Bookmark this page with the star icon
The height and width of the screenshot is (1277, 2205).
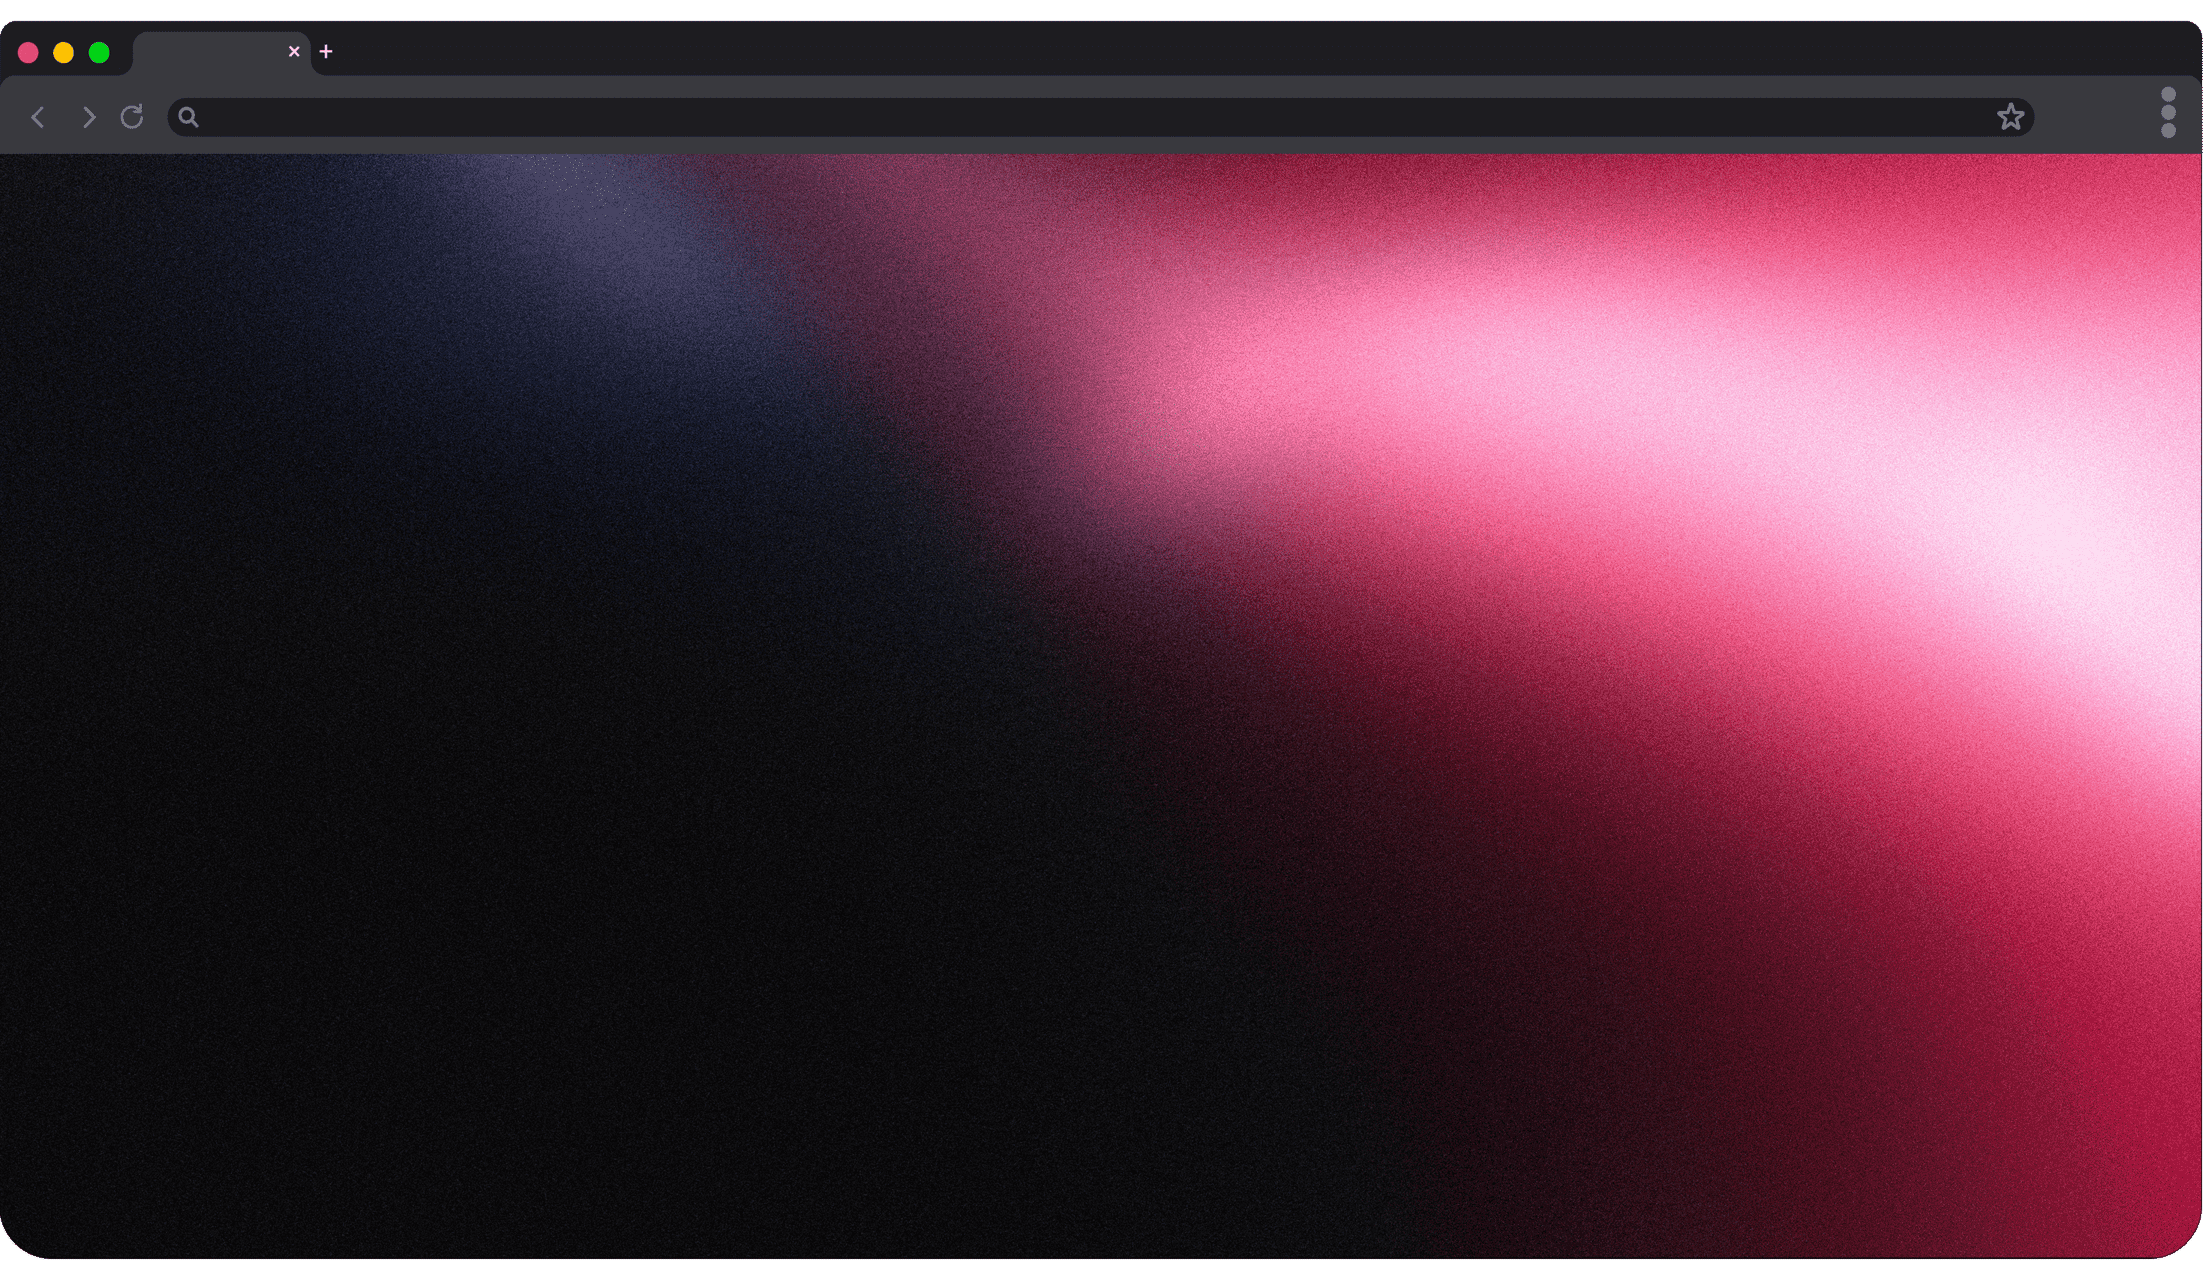pyautogui.click(x=2010, y=117)
